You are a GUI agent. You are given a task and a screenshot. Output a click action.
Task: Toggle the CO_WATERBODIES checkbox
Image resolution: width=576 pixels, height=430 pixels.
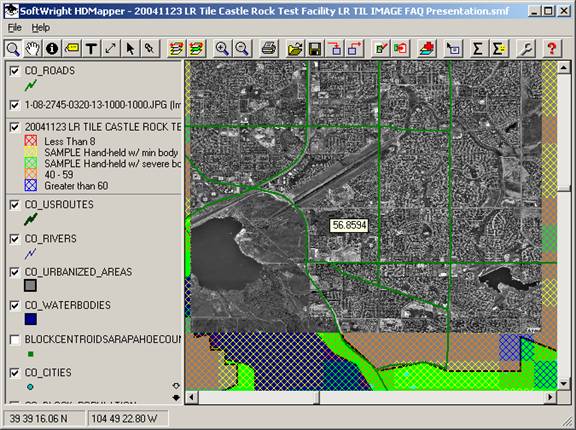[x=14, y=306]
